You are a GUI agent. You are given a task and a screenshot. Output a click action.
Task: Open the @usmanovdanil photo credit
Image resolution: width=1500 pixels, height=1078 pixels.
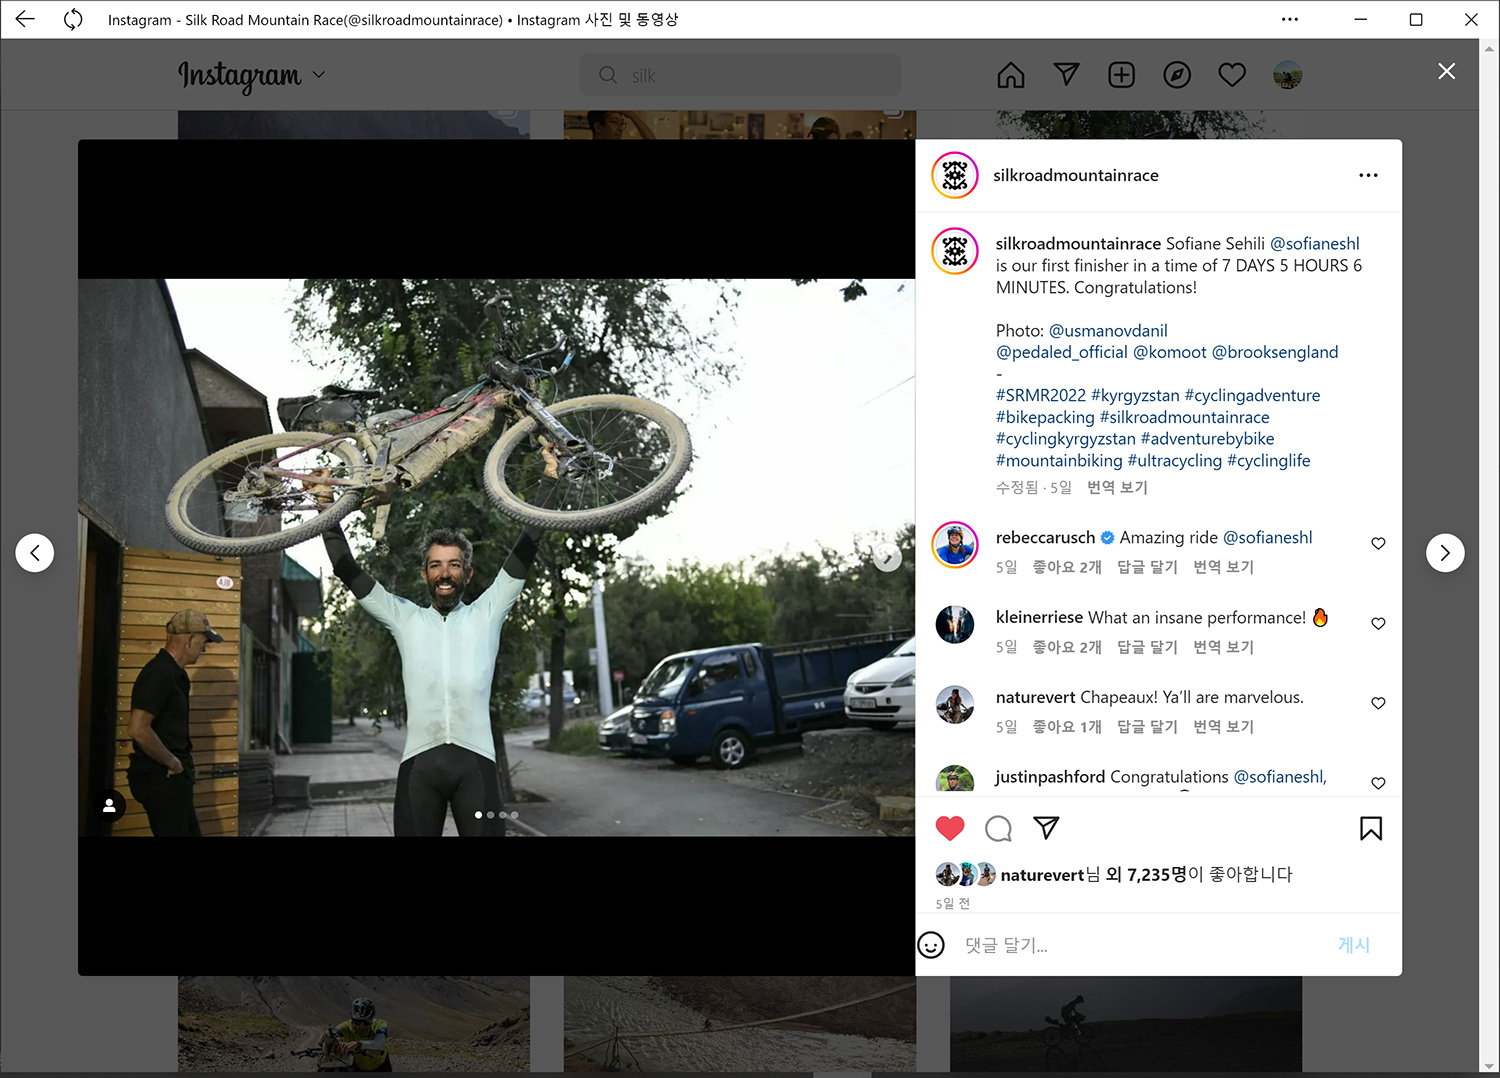(x=1108, y=331)
